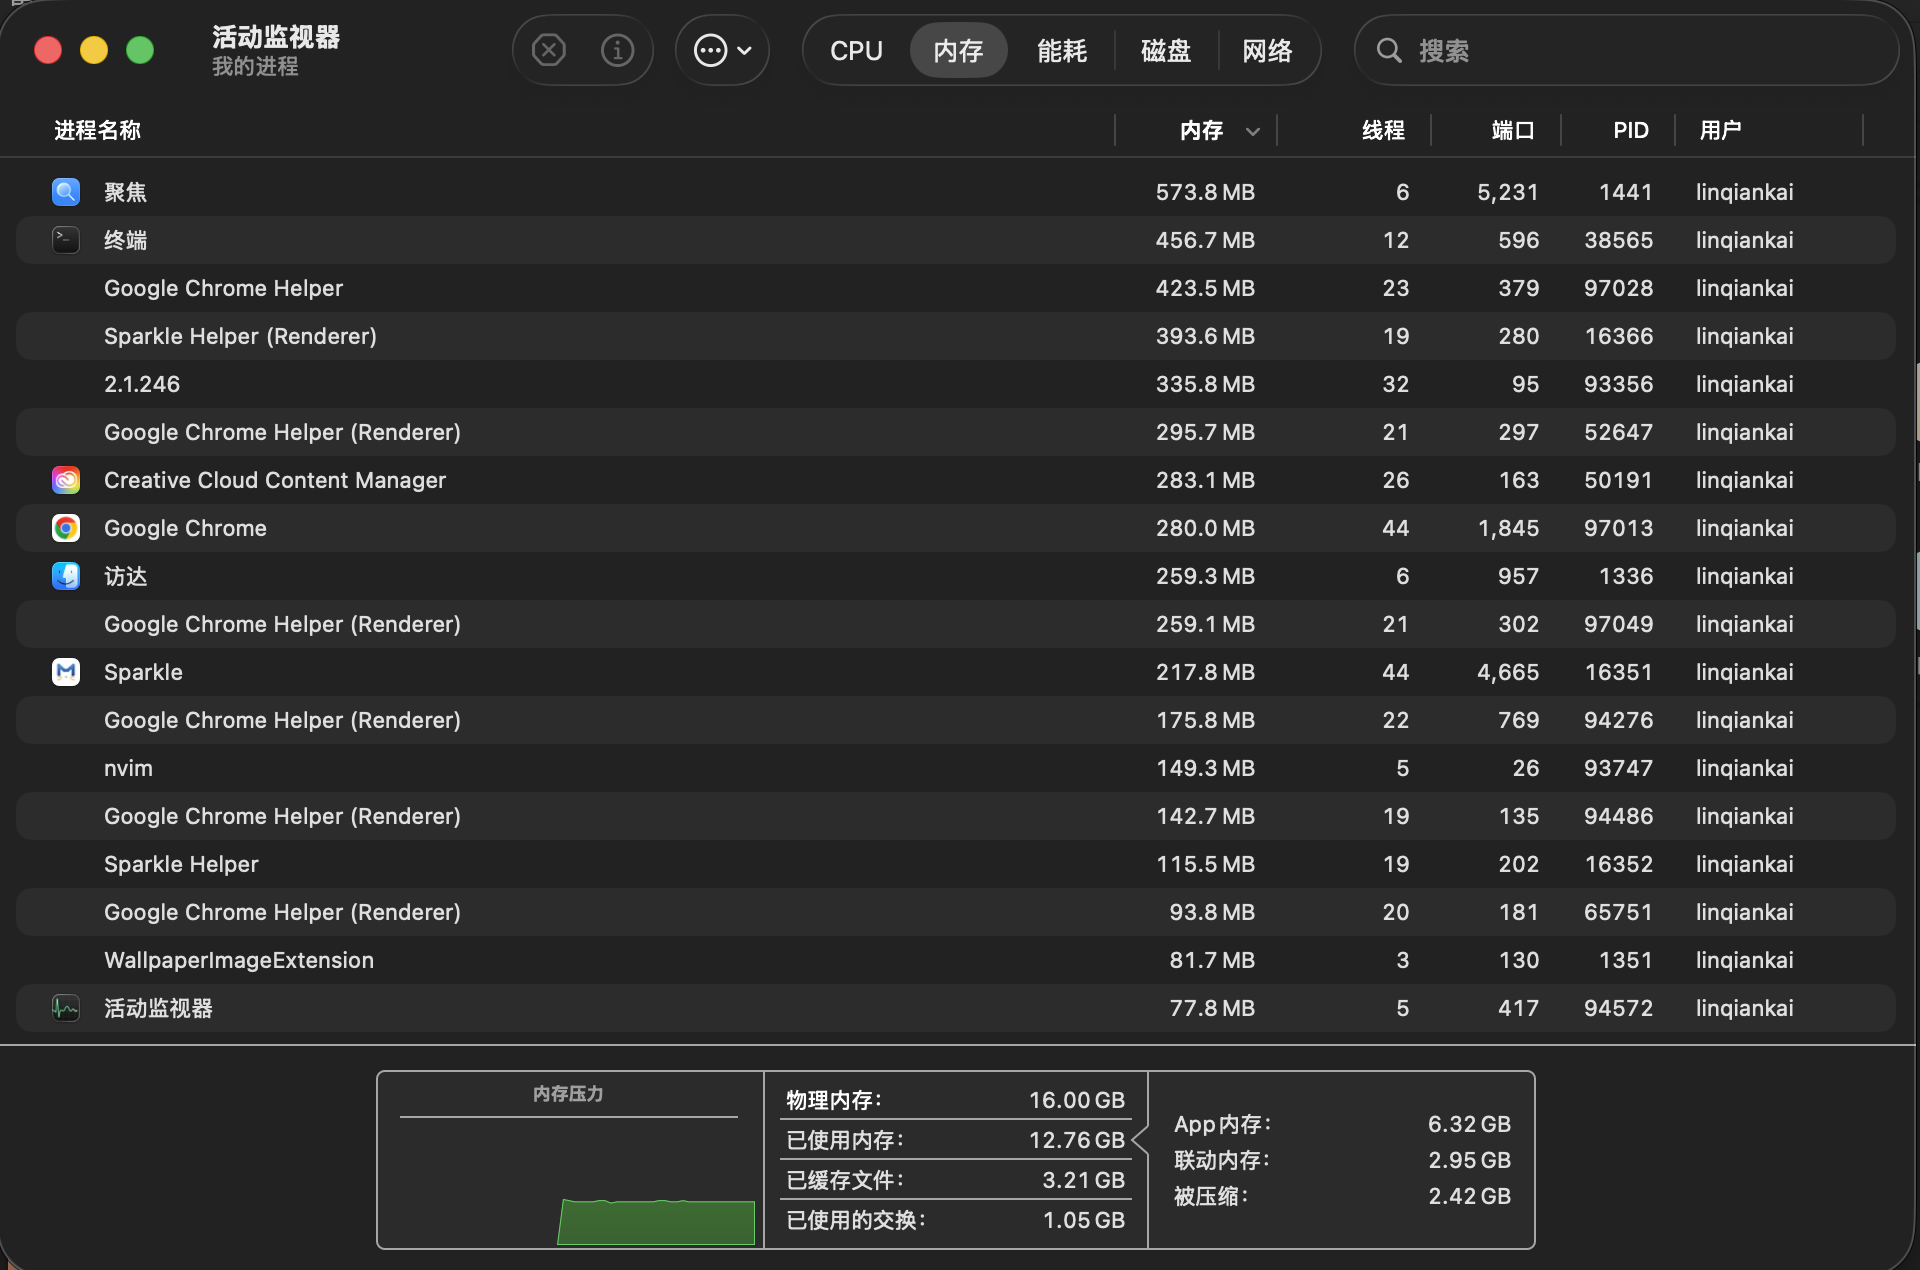Click the 283.1 MB memory value

1205,480
